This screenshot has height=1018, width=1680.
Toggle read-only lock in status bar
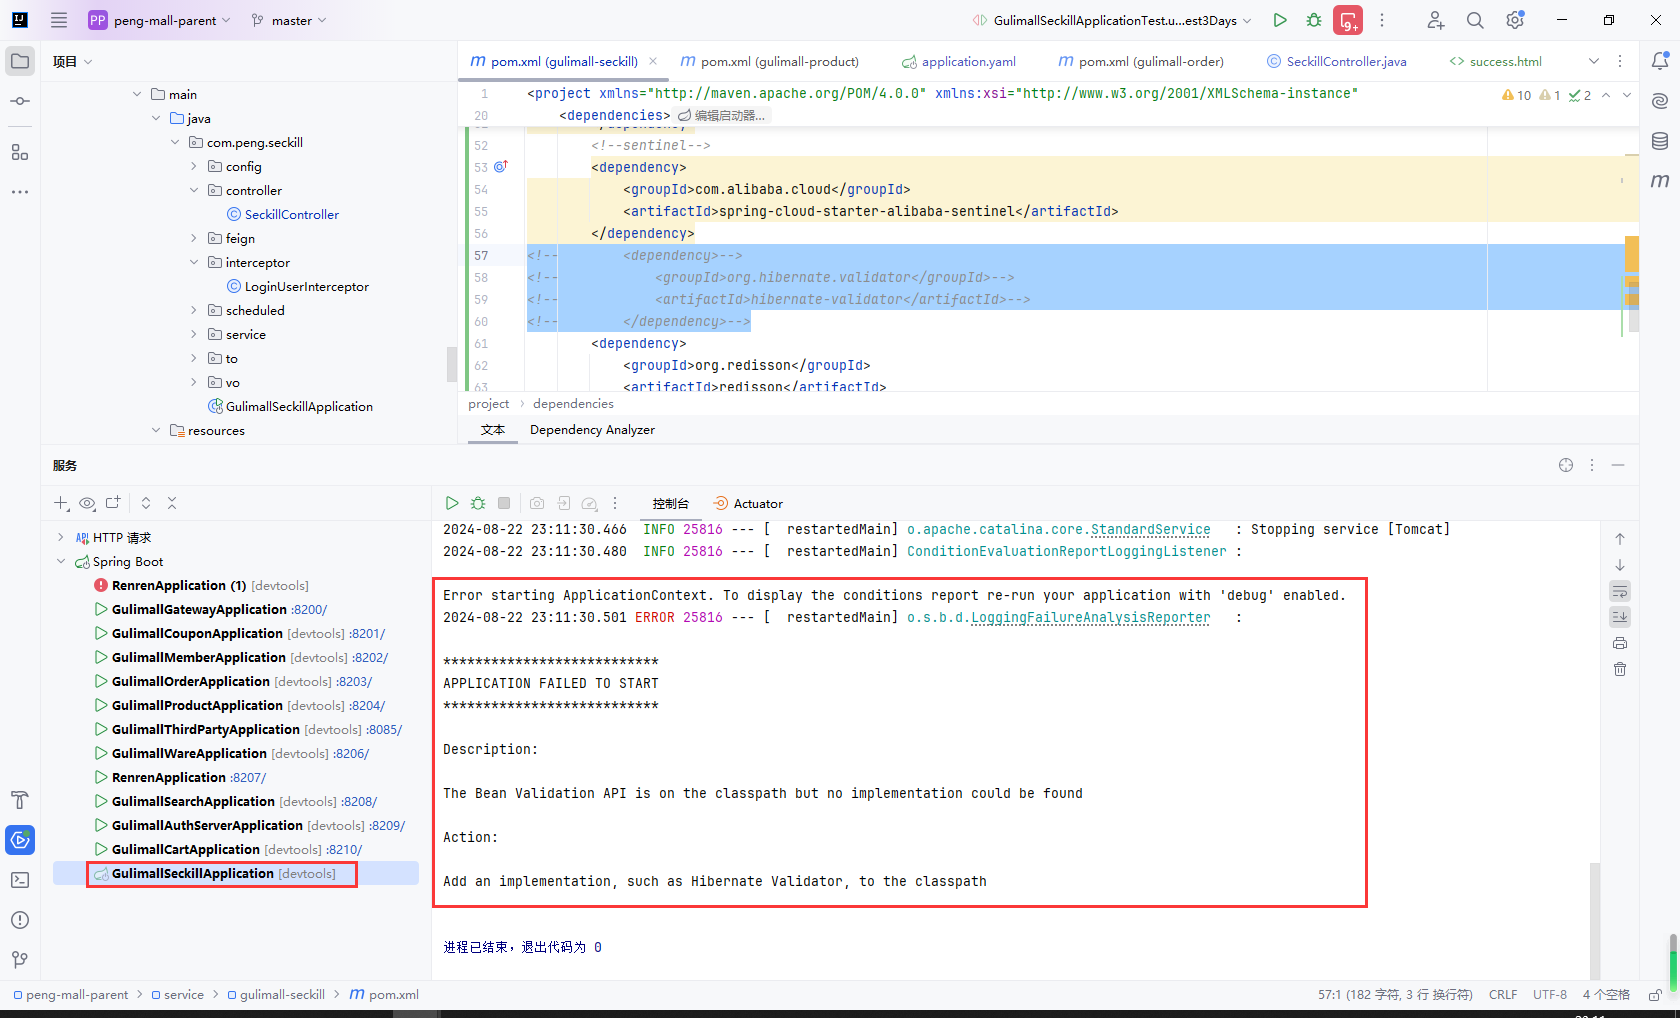tap(1655, 995)
